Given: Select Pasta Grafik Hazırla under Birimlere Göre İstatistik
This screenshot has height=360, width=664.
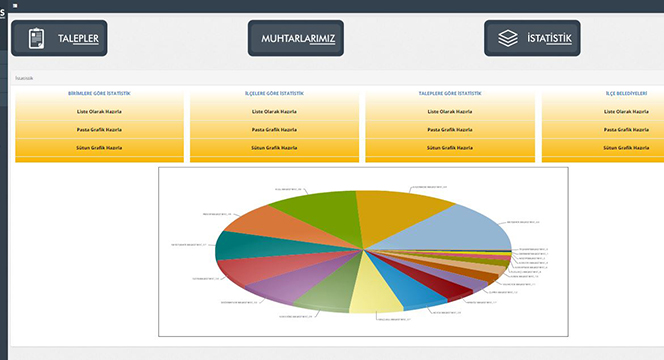Looking at the screenshot, I should point(100,130).
